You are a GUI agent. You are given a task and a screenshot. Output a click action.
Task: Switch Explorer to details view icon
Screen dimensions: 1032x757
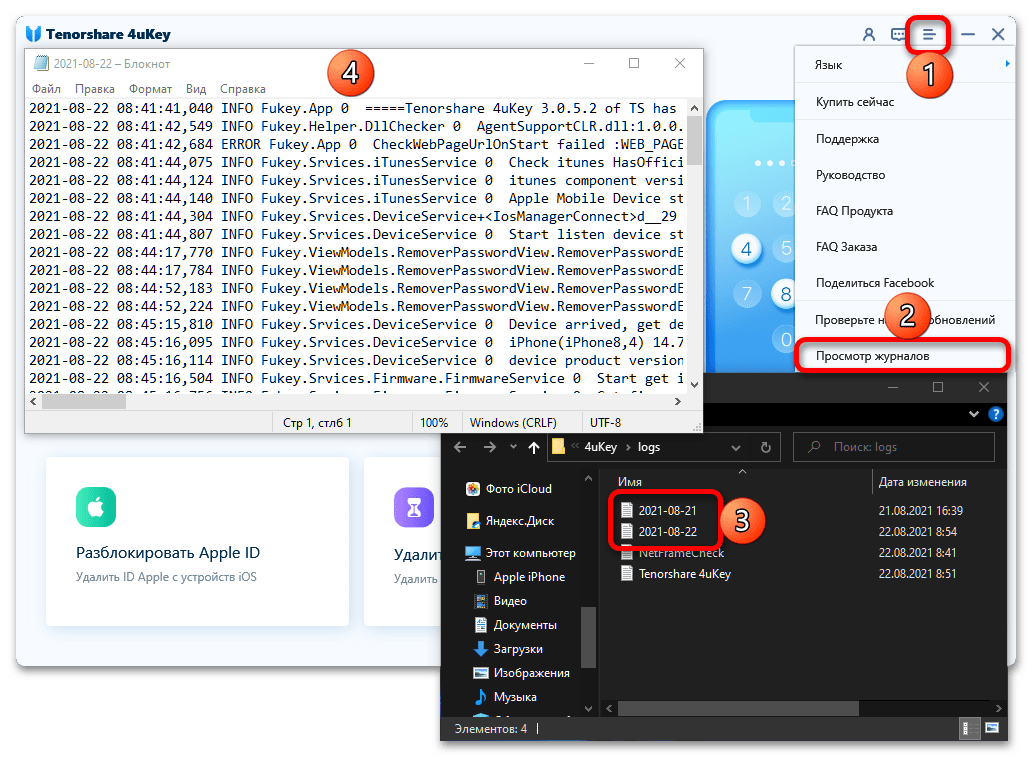click(969, 728)
